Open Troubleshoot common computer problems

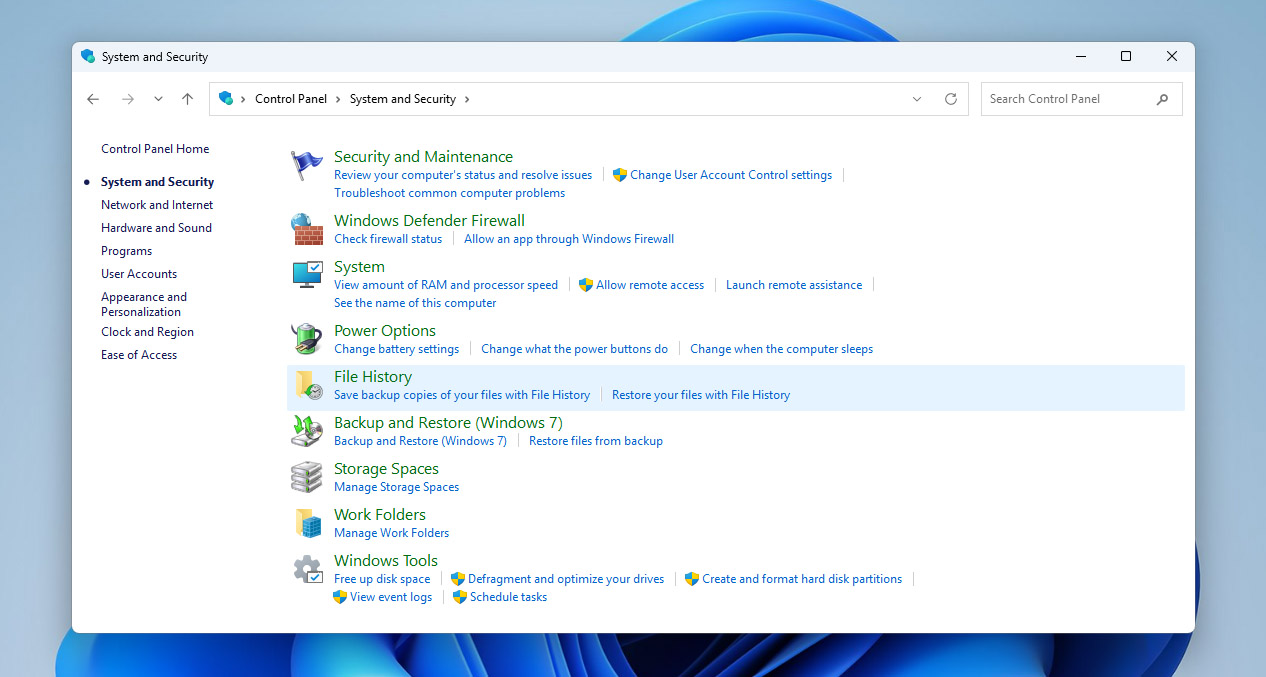(449, 193)
